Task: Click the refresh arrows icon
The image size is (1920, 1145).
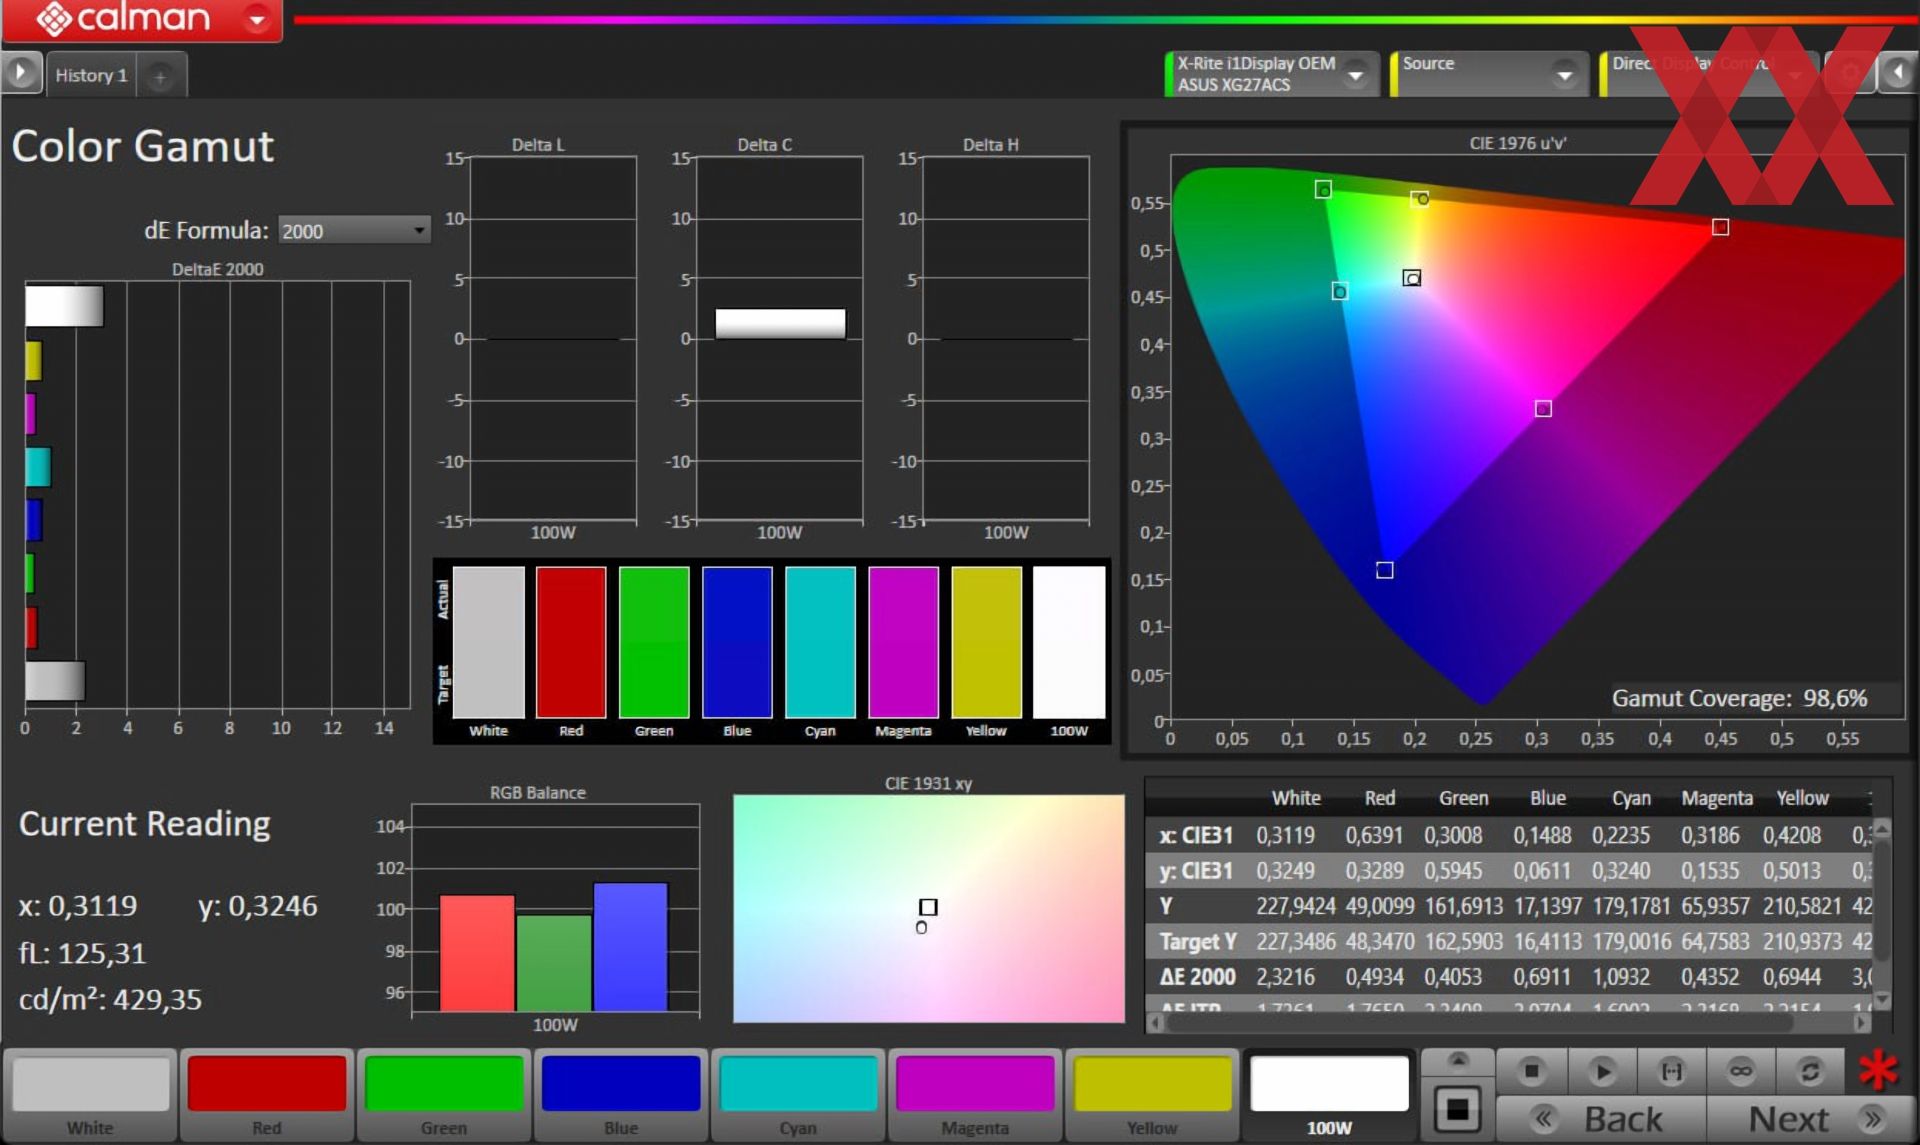Action: pos(1810,1071)
